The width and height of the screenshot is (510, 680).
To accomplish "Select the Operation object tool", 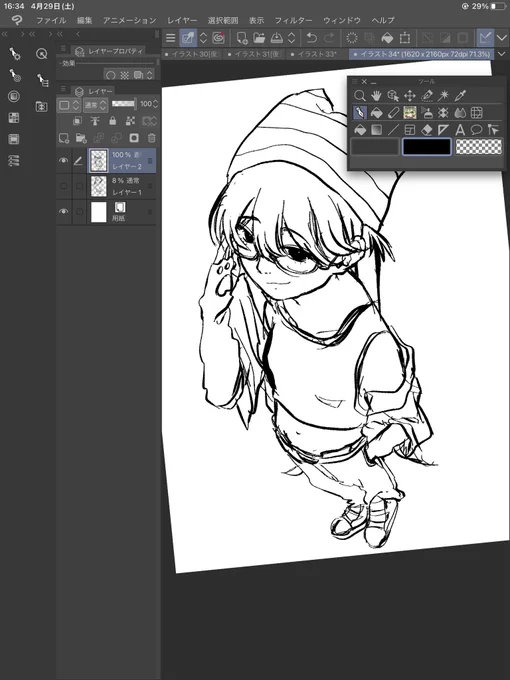I will (393, 95).
